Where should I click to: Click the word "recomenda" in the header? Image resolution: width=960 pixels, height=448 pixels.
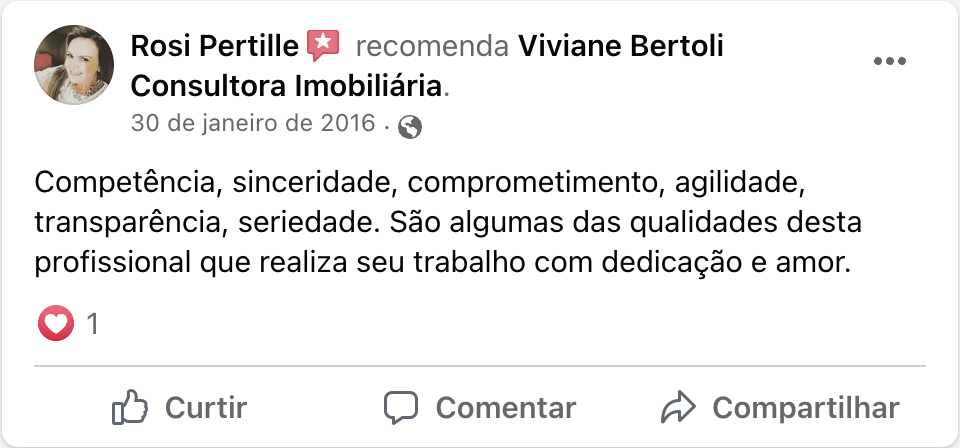(431, 46)
